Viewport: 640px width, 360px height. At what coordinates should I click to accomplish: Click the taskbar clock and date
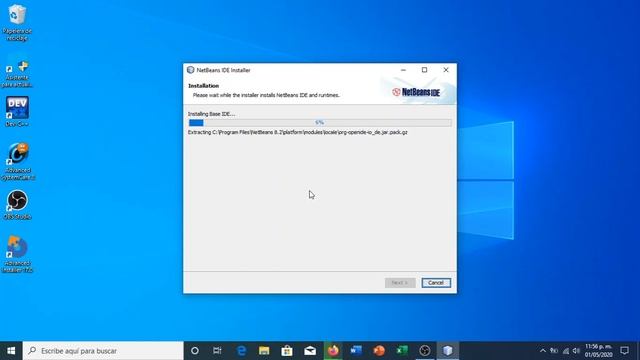point(598,351)
